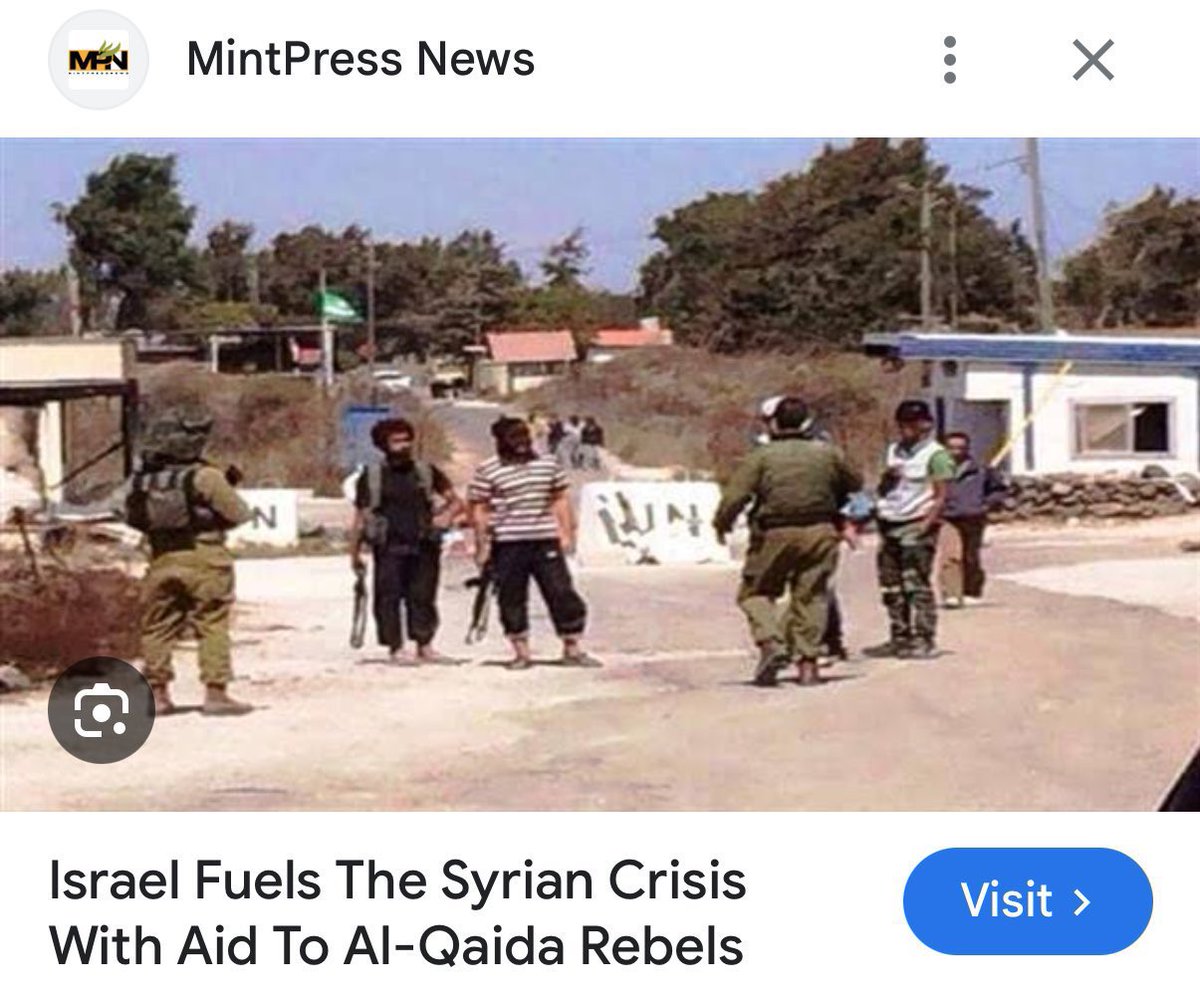Open the Israel Fuels The Syrian Crisis headline
The height and width of the screenshot is (1003, 1200).
point(398,914)
